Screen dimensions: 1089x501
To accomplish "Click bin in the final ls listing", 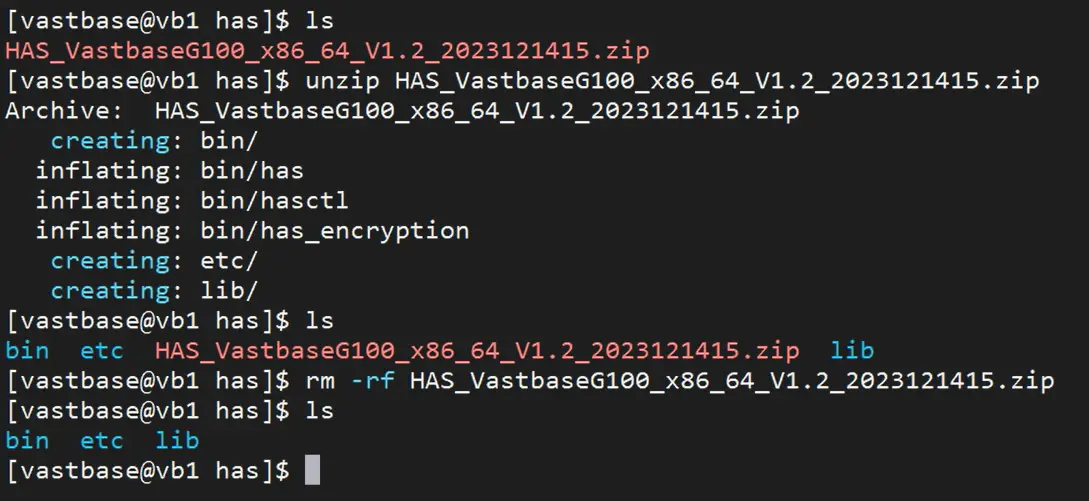I will tap(28, 440).
